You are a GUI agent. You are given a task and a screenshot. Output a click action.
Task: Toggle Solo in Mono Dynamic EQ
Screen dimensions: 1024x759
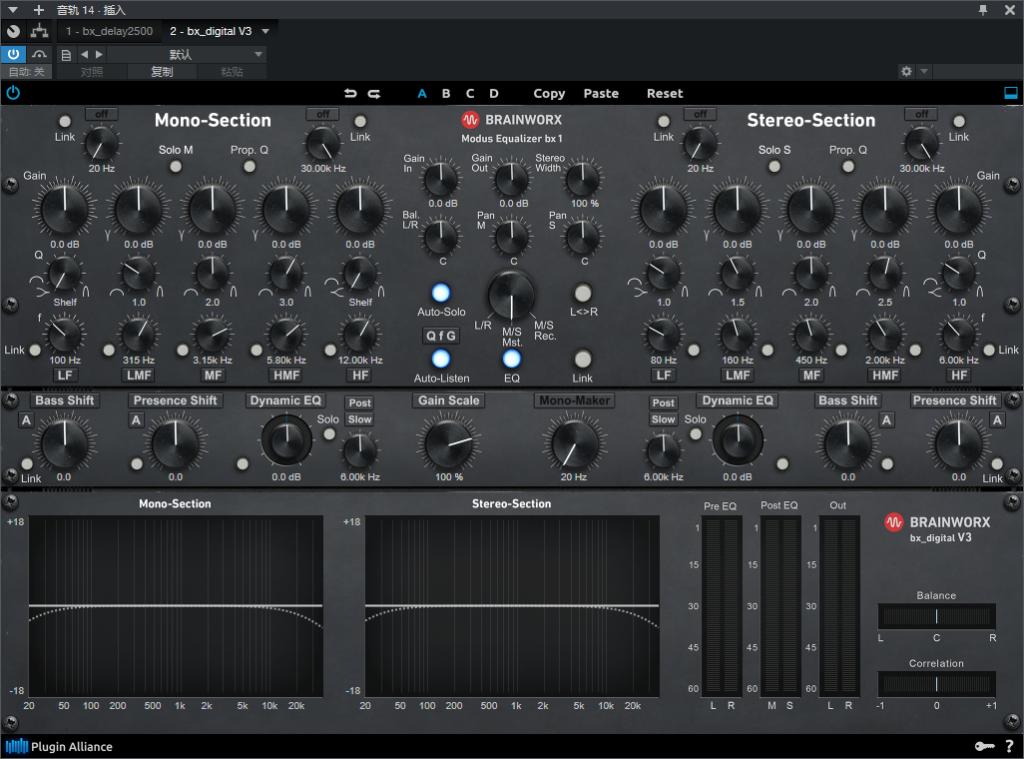[329, 434]
